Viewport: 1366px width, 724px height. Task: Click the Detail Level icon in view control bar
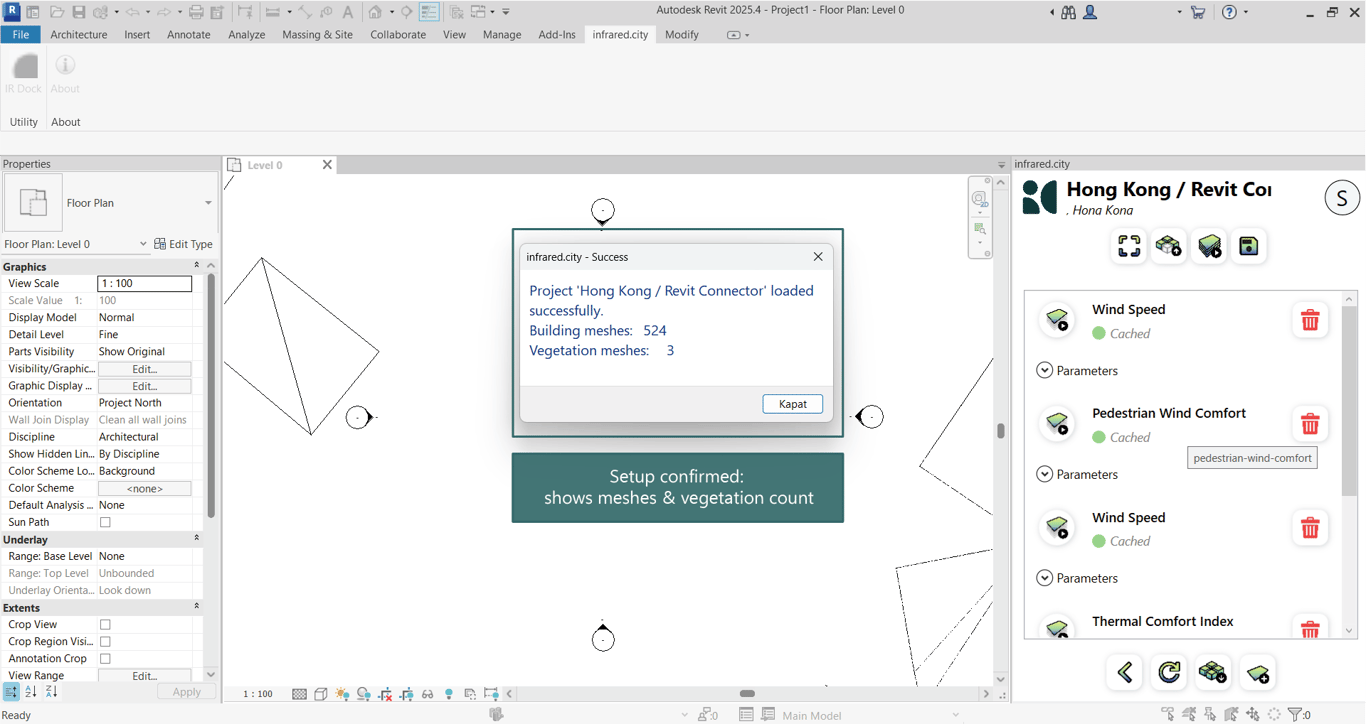[299, 694]
